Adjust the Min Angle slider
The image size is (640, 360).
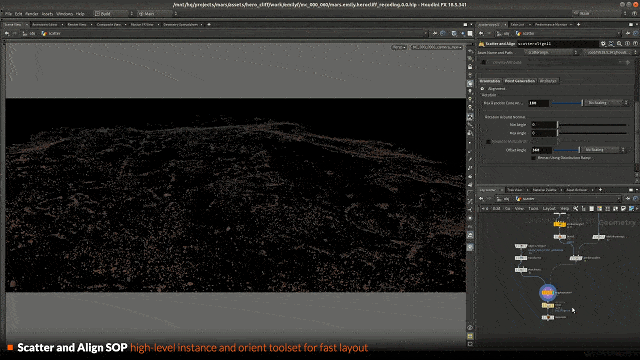point(592,124)
